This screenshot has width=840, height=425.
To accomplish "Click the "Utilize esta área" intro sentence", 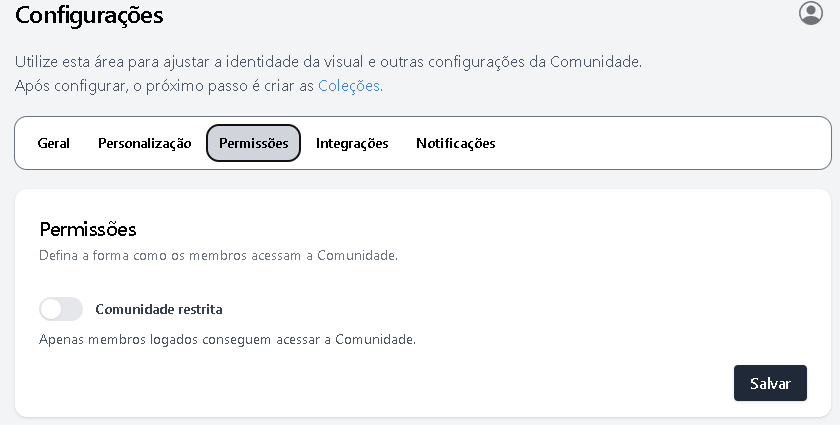I will (x=328, y=61).
